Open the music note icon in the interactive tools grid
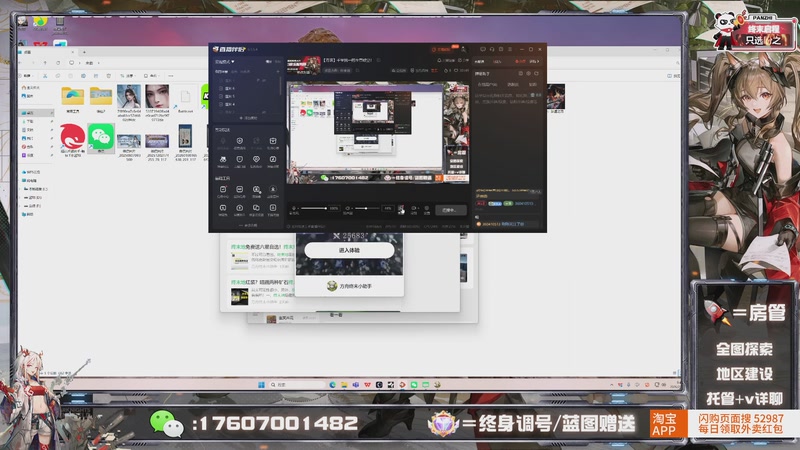Viewport: 800px width, 450px height. tap(273, 159)
